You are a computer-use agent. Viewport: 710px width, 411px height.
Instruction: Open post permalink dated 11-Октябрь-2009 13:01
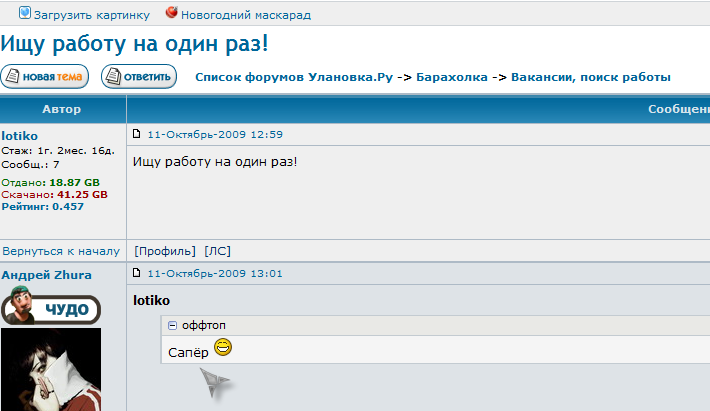click(x=215, y=273)
